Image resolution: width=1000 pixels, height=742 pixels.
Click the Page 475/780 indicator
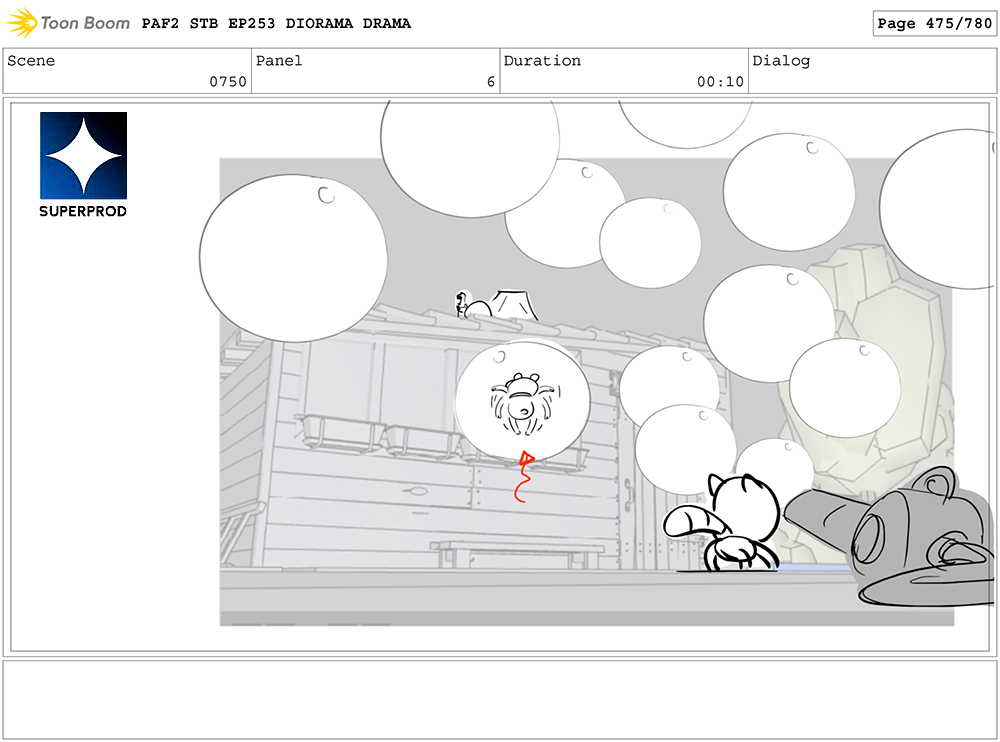pos(934,24)
